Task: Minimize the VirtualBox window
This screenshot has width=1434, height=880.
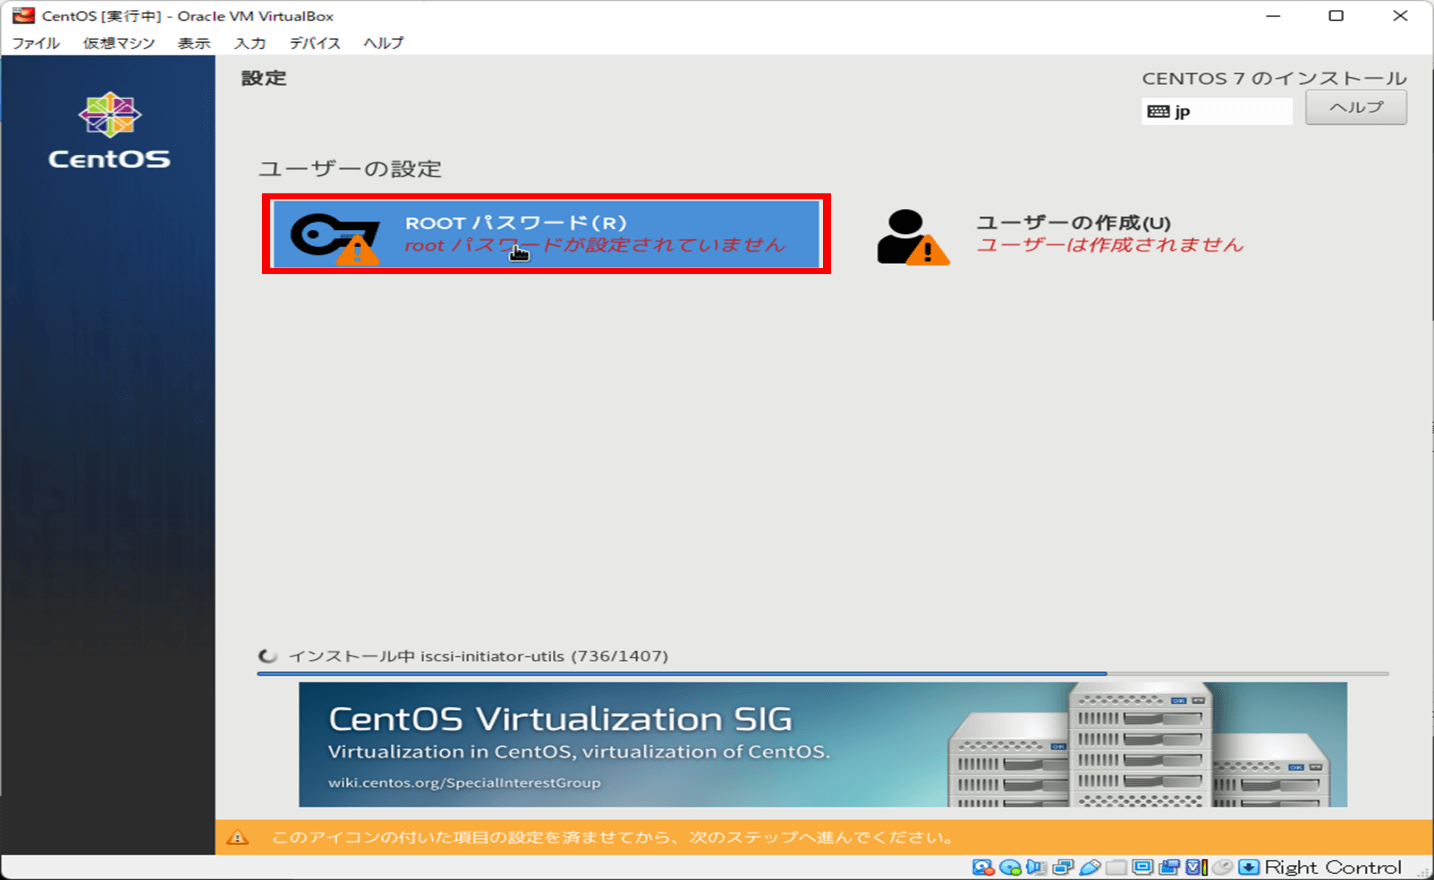Action: pyautogui.click(x=1273, y=15)
